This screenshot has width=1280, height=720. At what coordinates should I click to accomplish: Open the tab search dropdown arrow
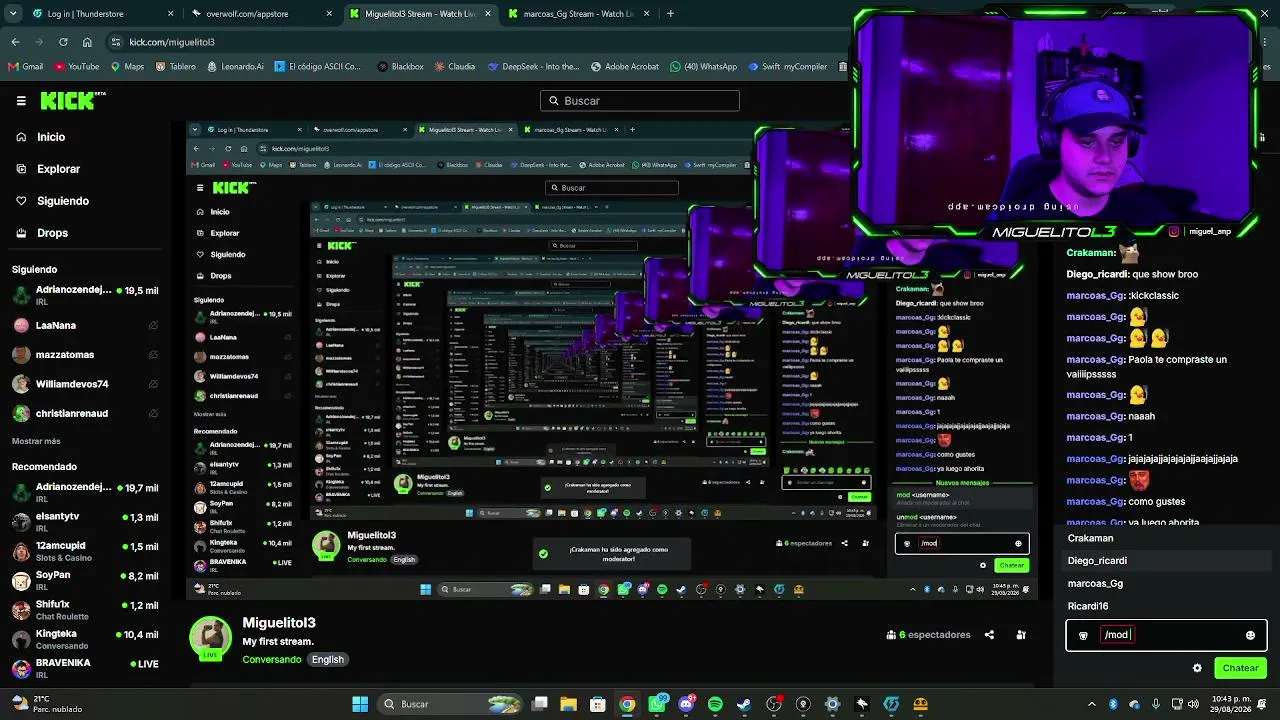13,14
